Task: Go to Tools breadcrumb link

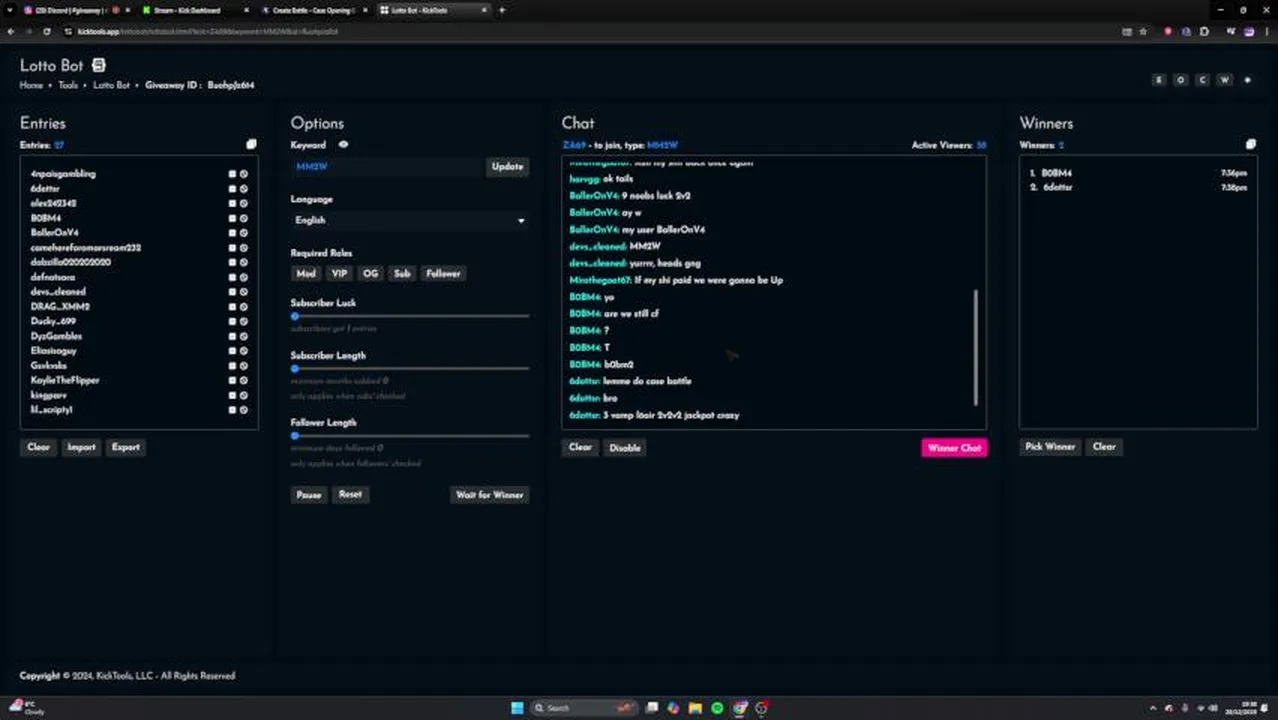Action: point(67,85)
